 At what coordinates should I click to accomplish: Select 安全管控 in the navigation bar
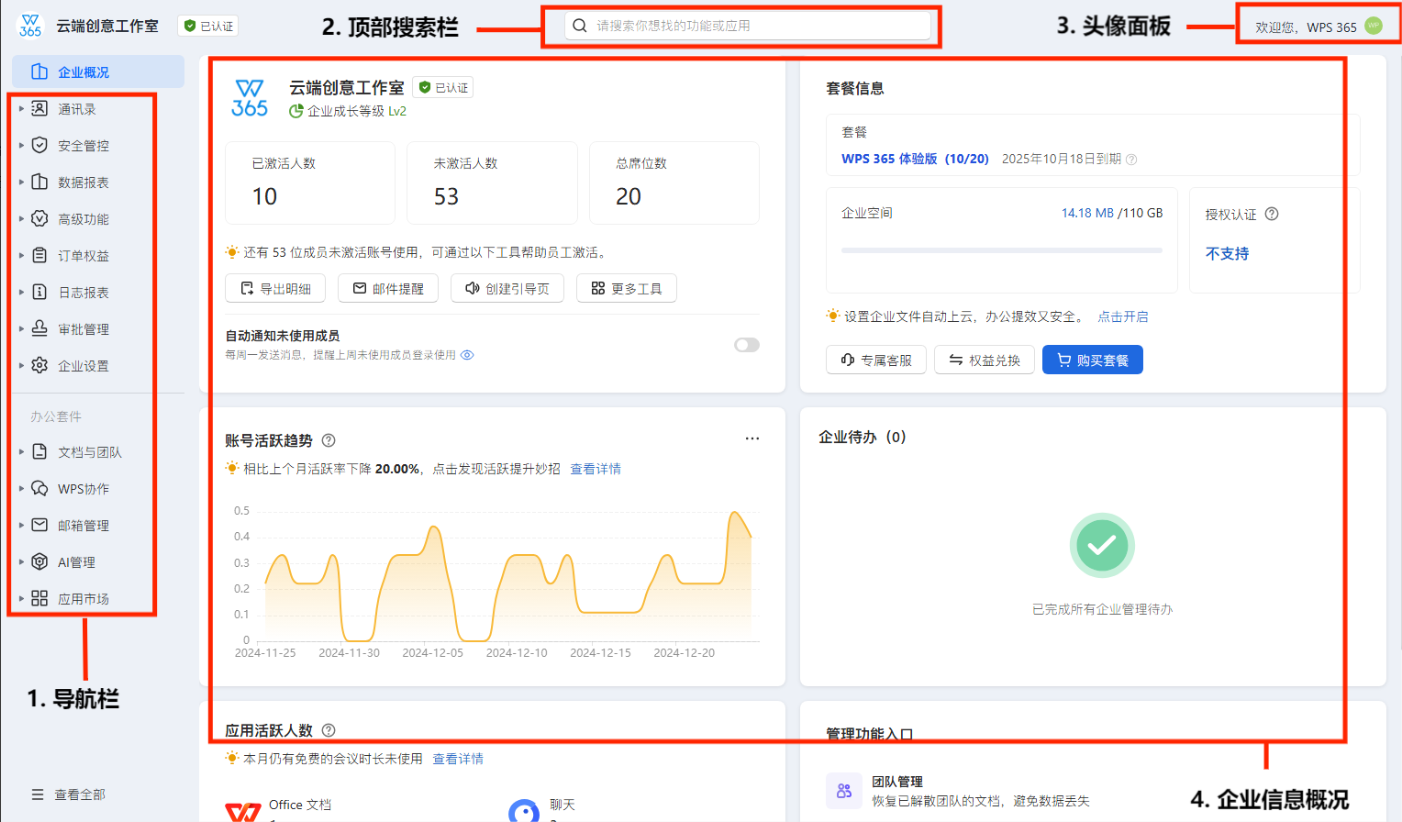point(74,144)
